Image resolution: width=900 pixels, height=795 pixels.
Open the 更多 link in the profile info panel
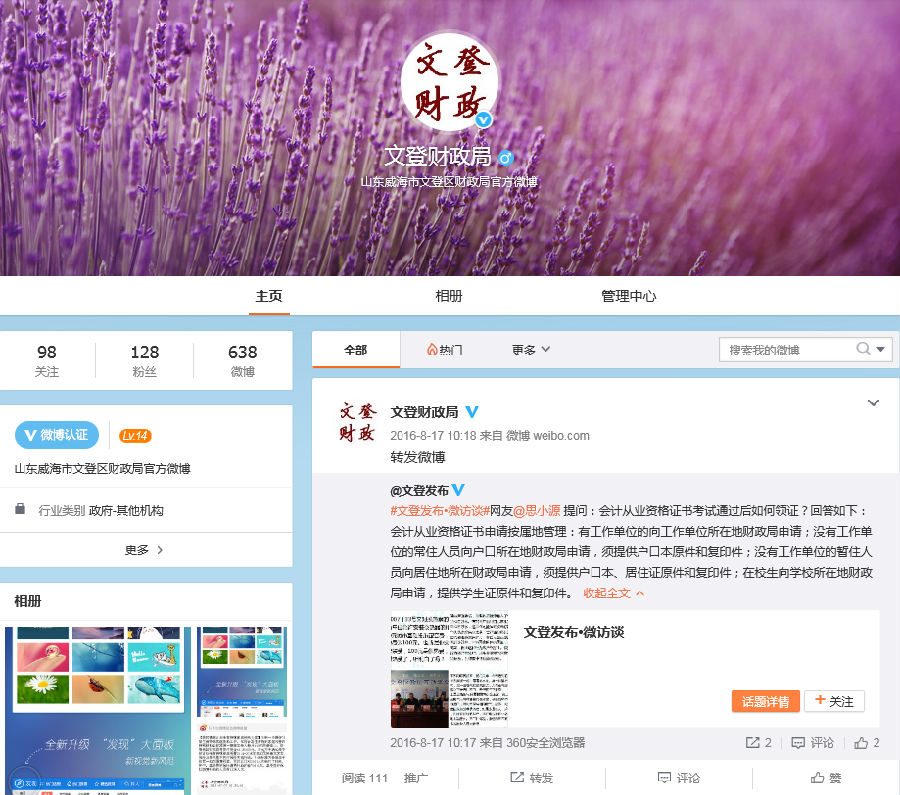(x=138, y=549)
